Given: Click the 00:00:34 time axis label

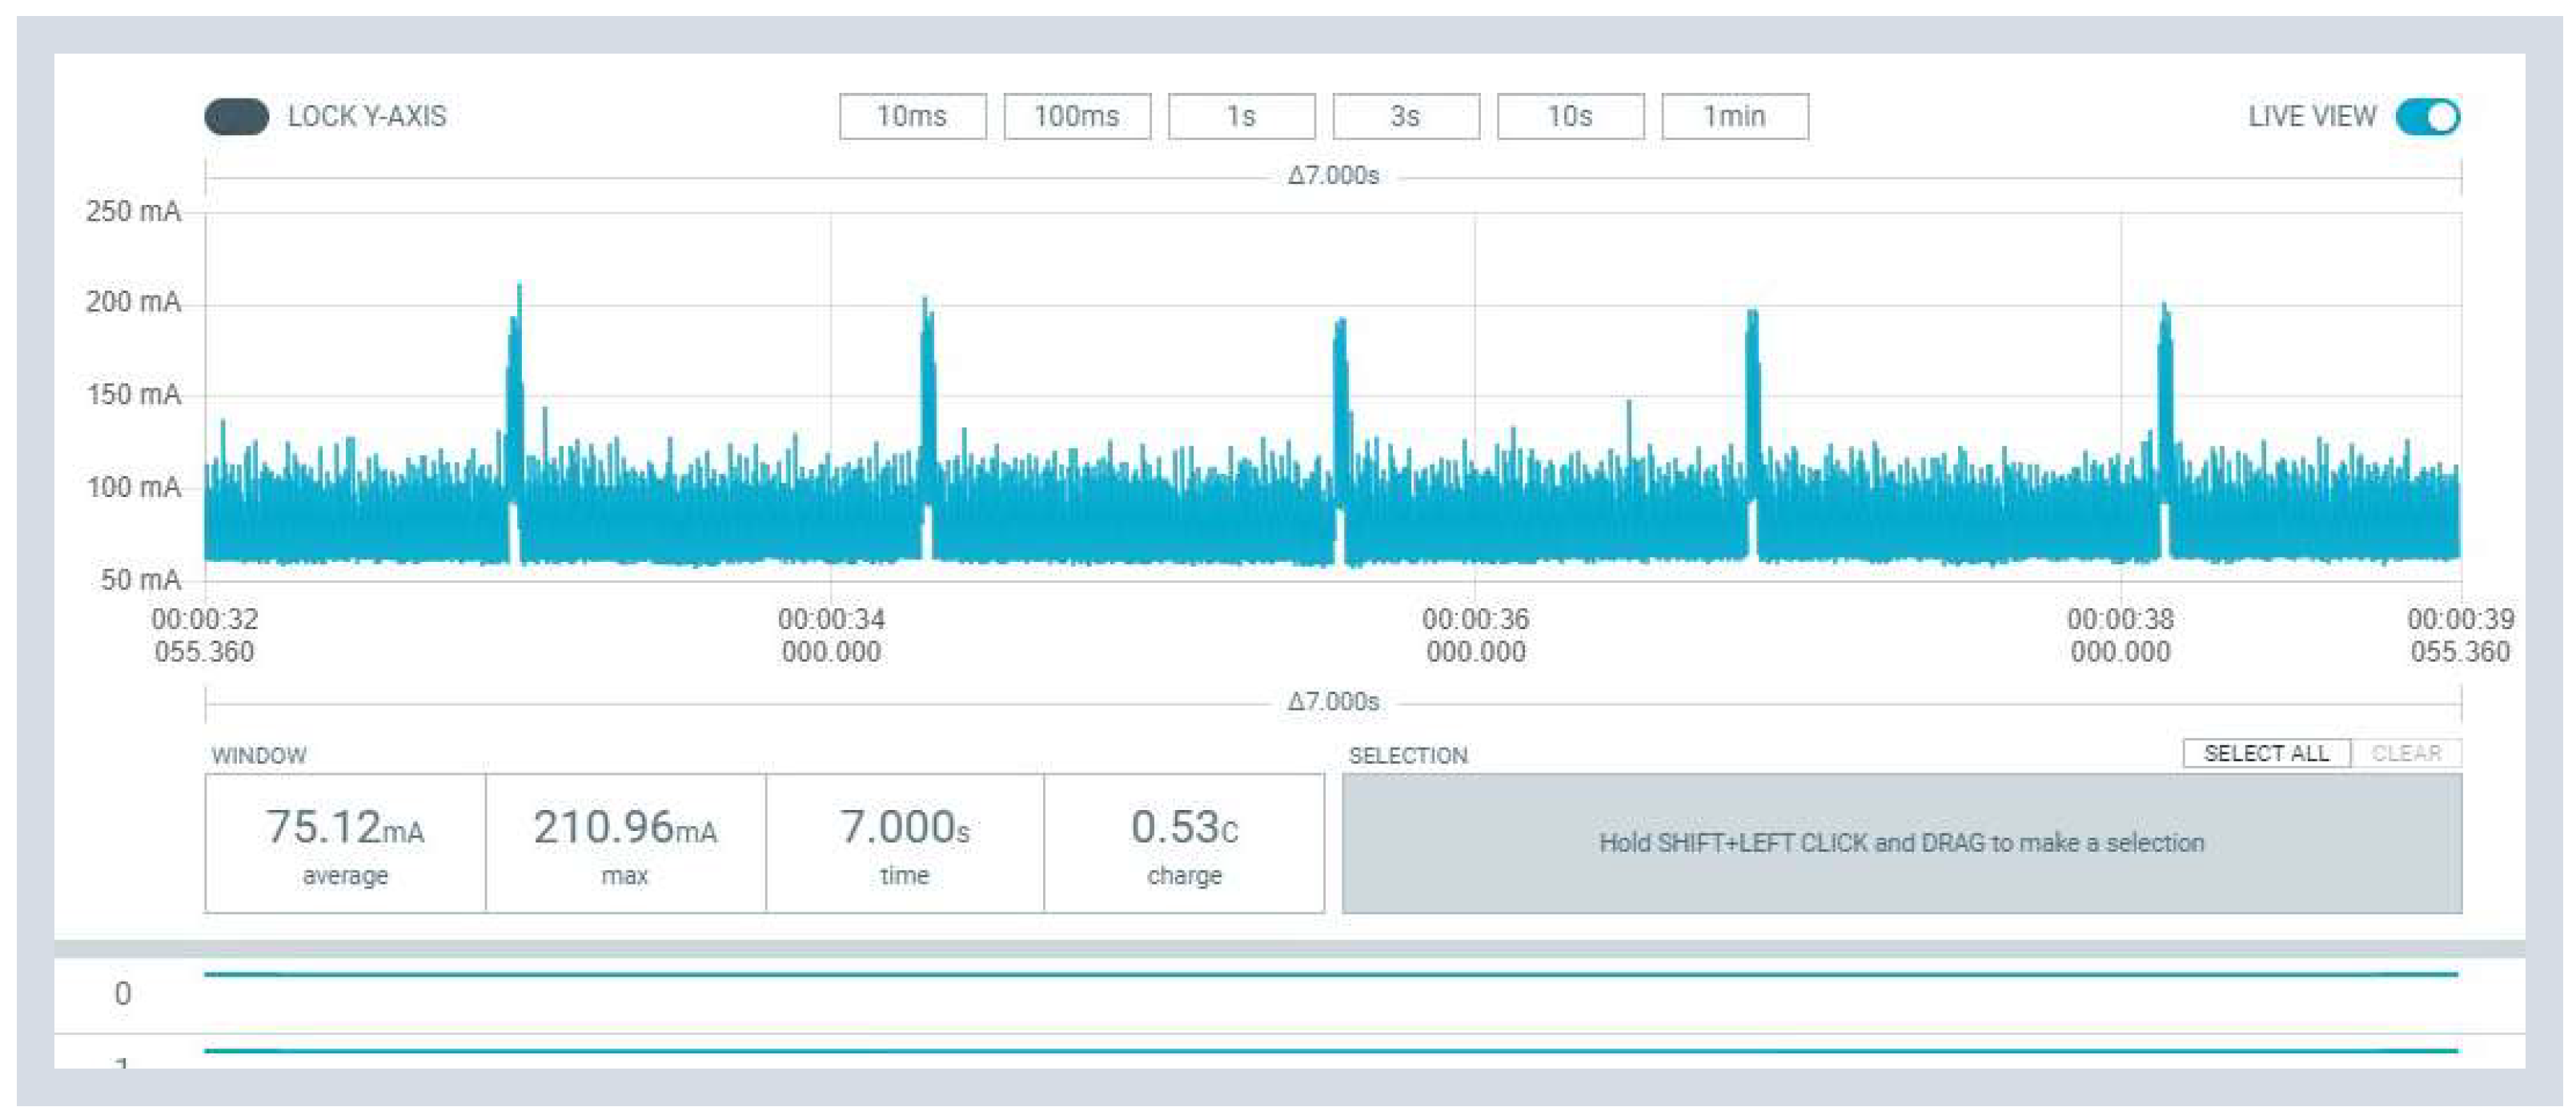Looking at the screenshot, I should (x=831, y=635).
